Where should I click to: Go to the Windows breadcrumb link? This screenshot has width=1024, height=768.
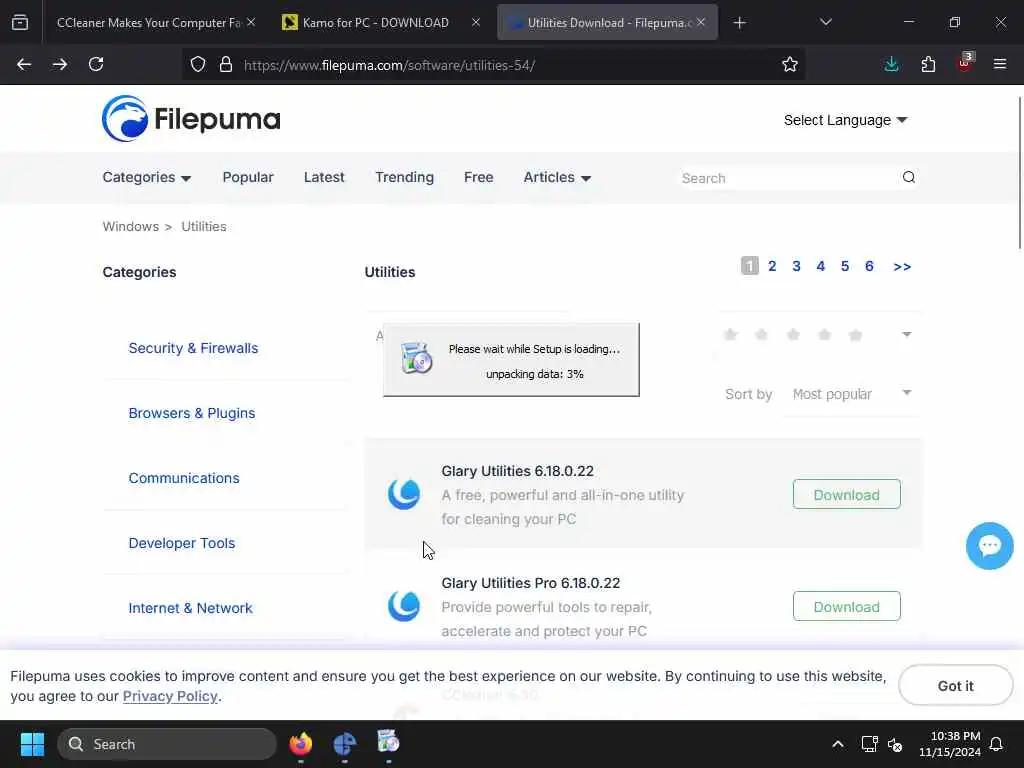(x=131, y=226)
